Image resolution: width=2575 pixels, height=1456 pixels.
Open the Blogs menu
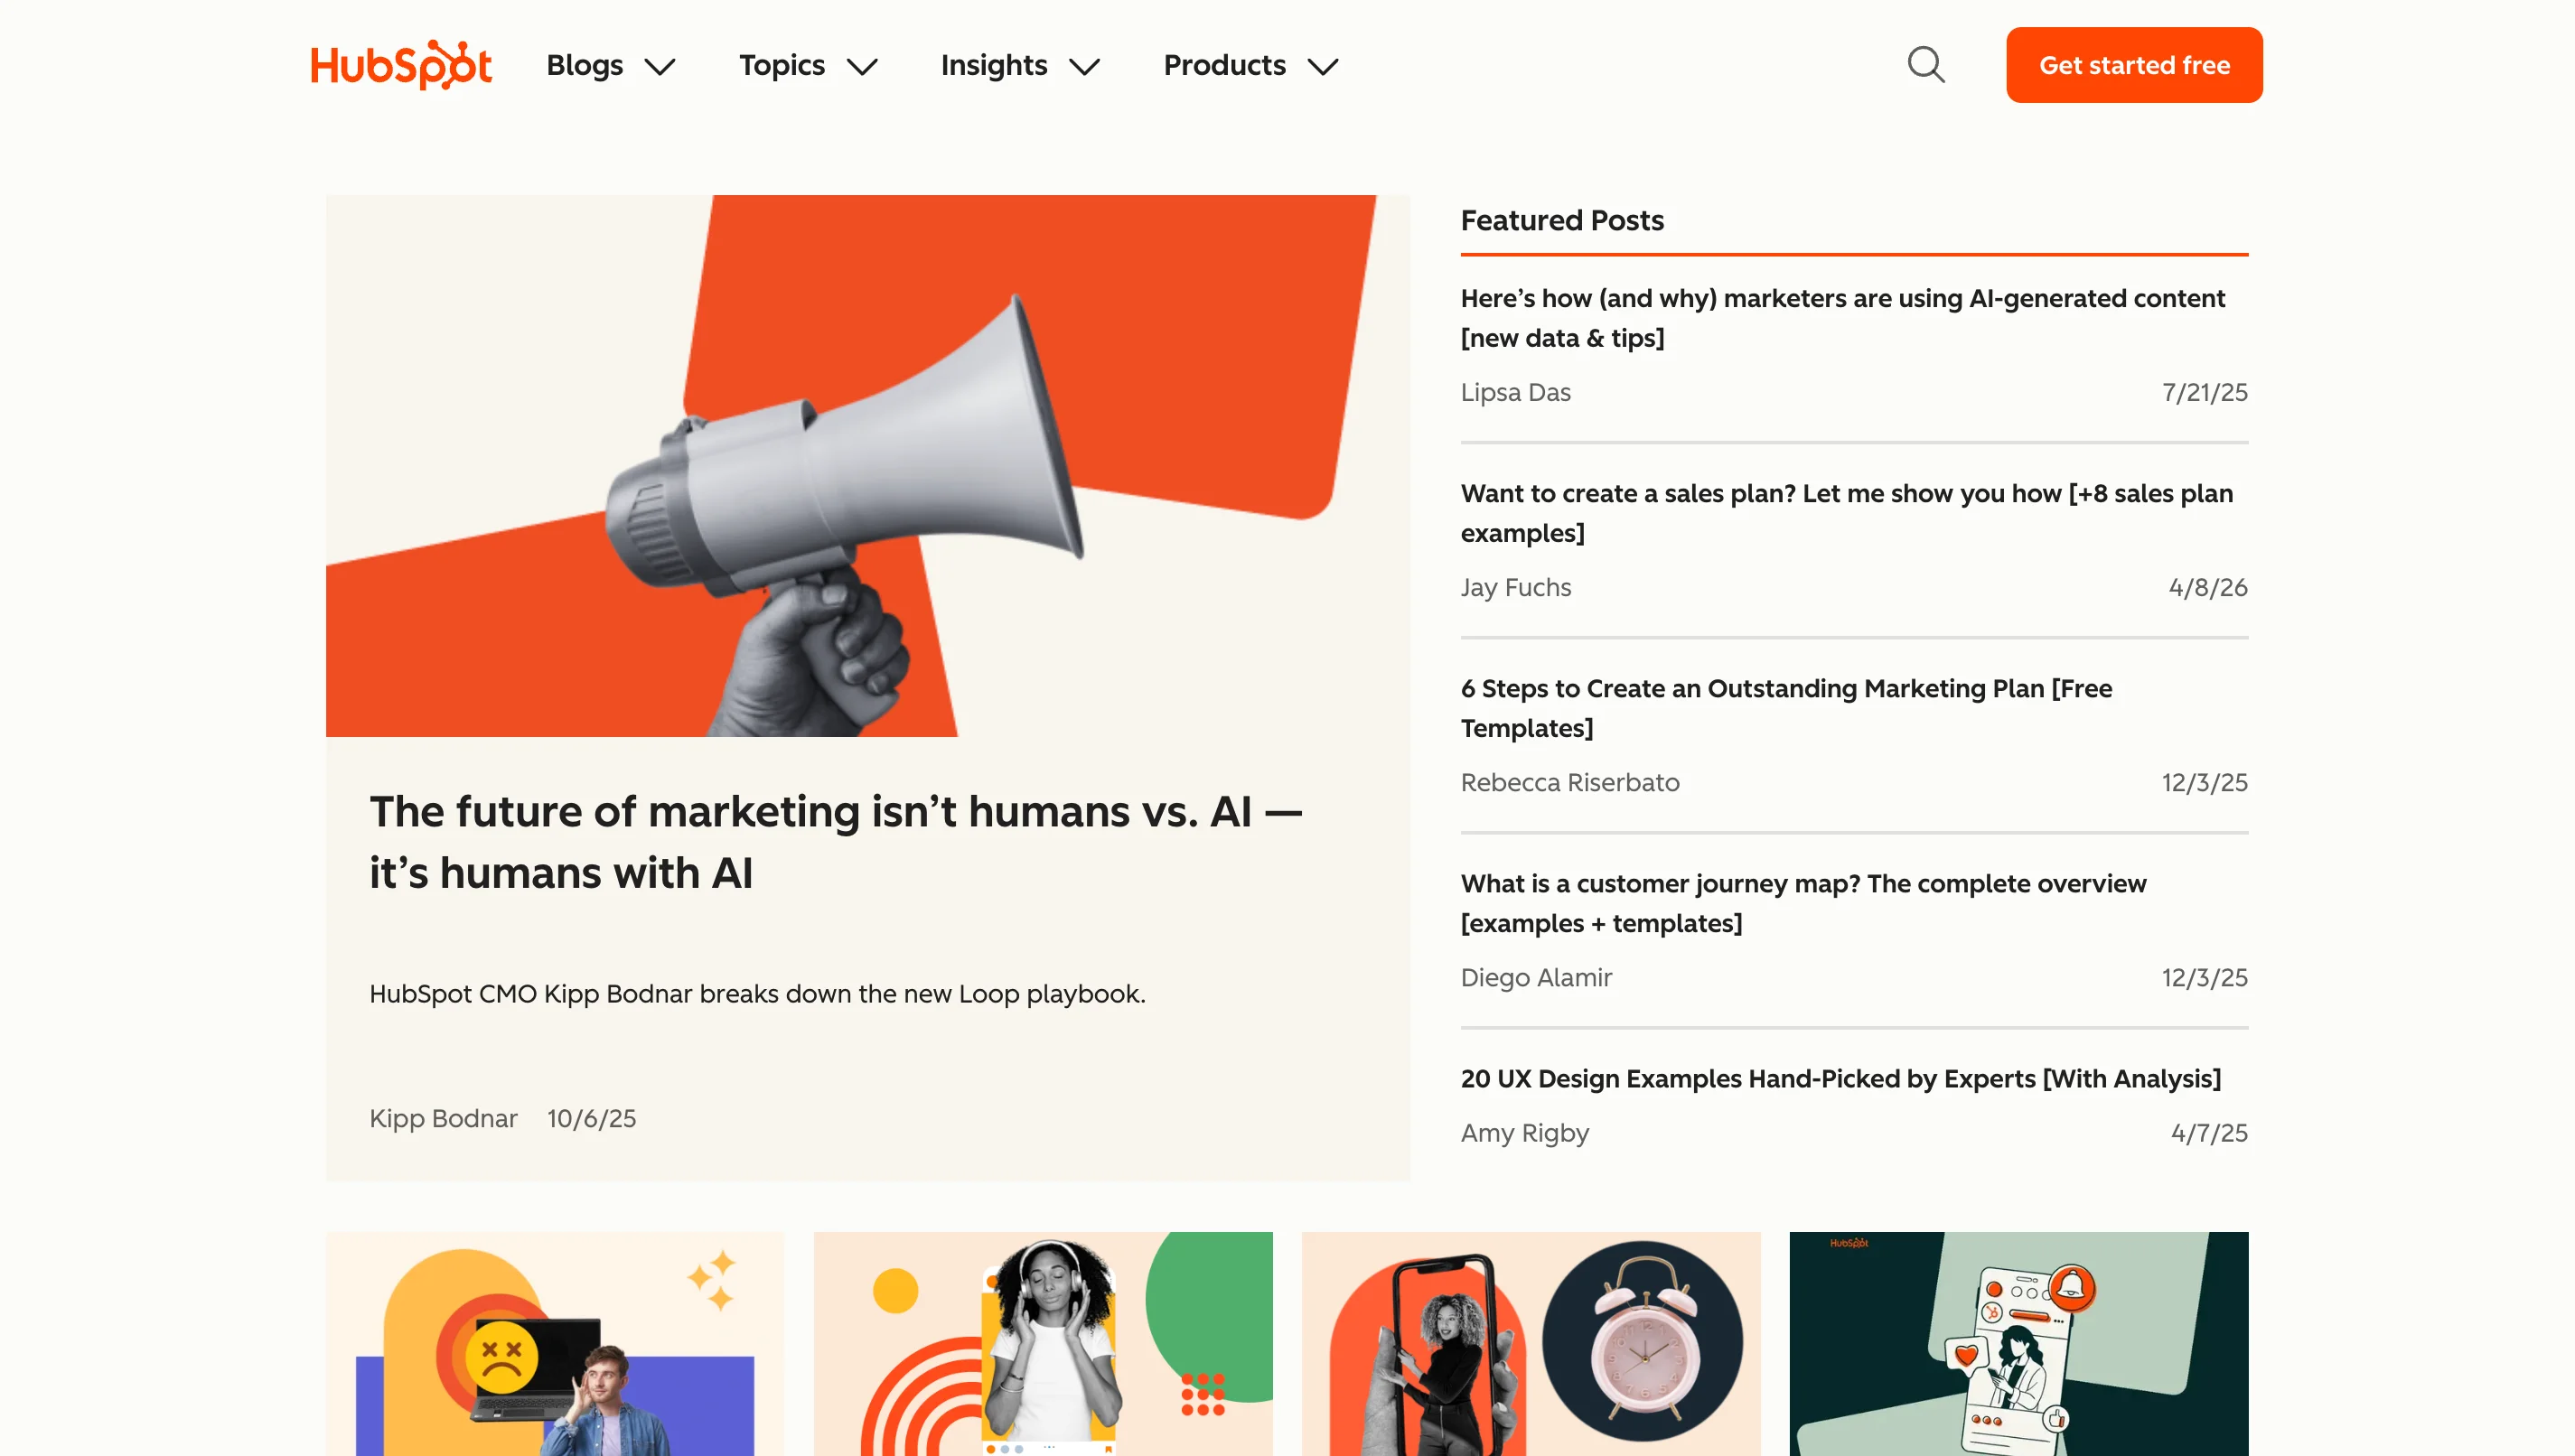(584, 65)
